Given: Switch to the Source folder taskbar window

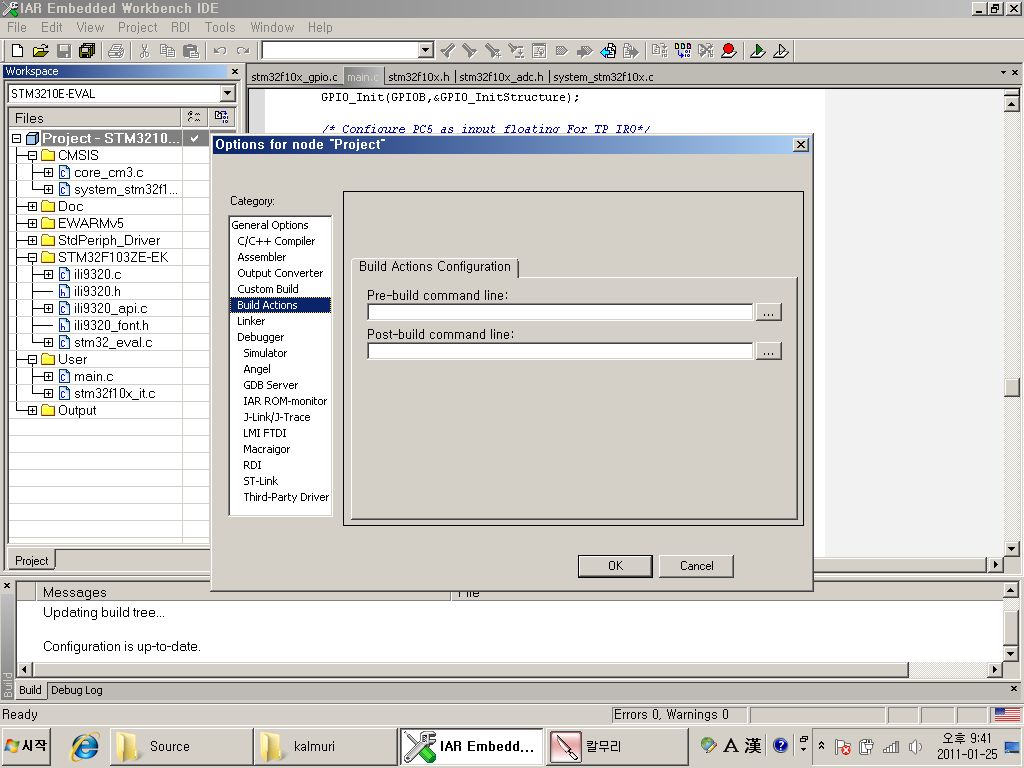Looking at the screenshot, I should tap(180, 746).
